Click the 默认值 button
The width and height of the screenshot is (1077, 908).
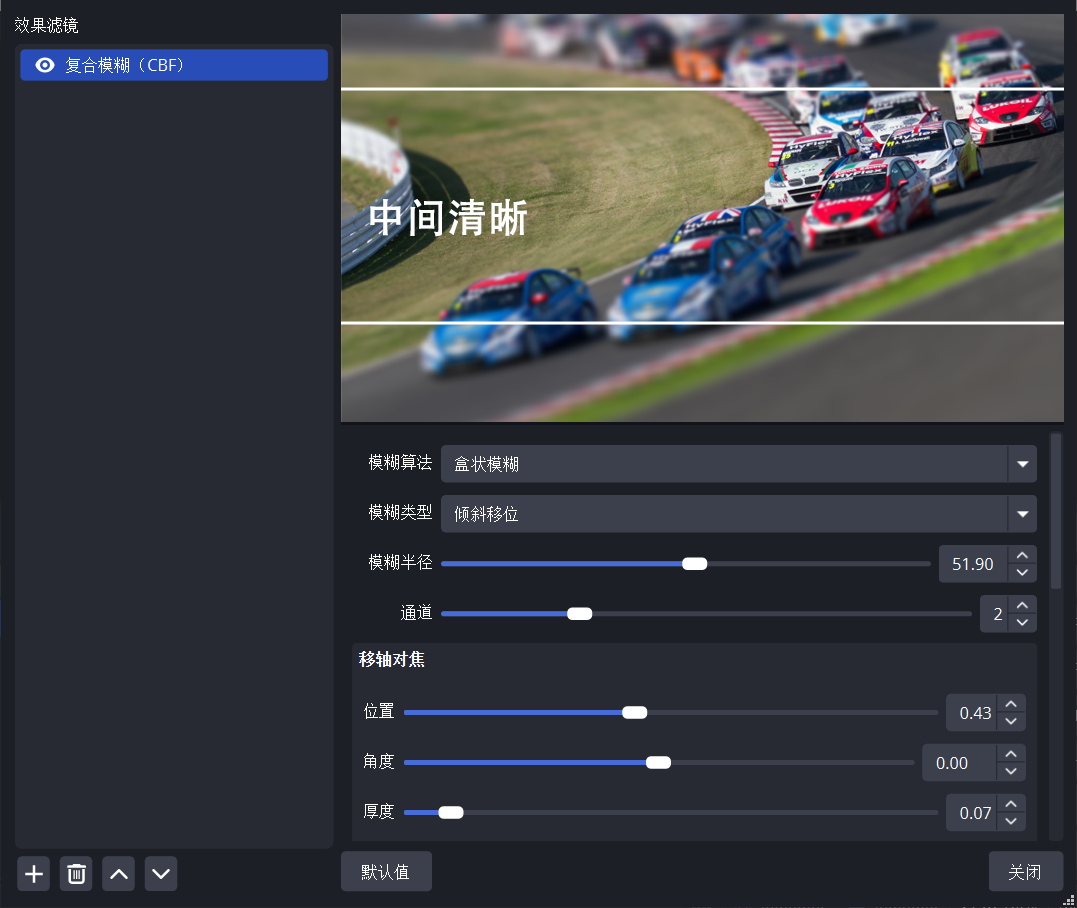click(x=386, y=872)
